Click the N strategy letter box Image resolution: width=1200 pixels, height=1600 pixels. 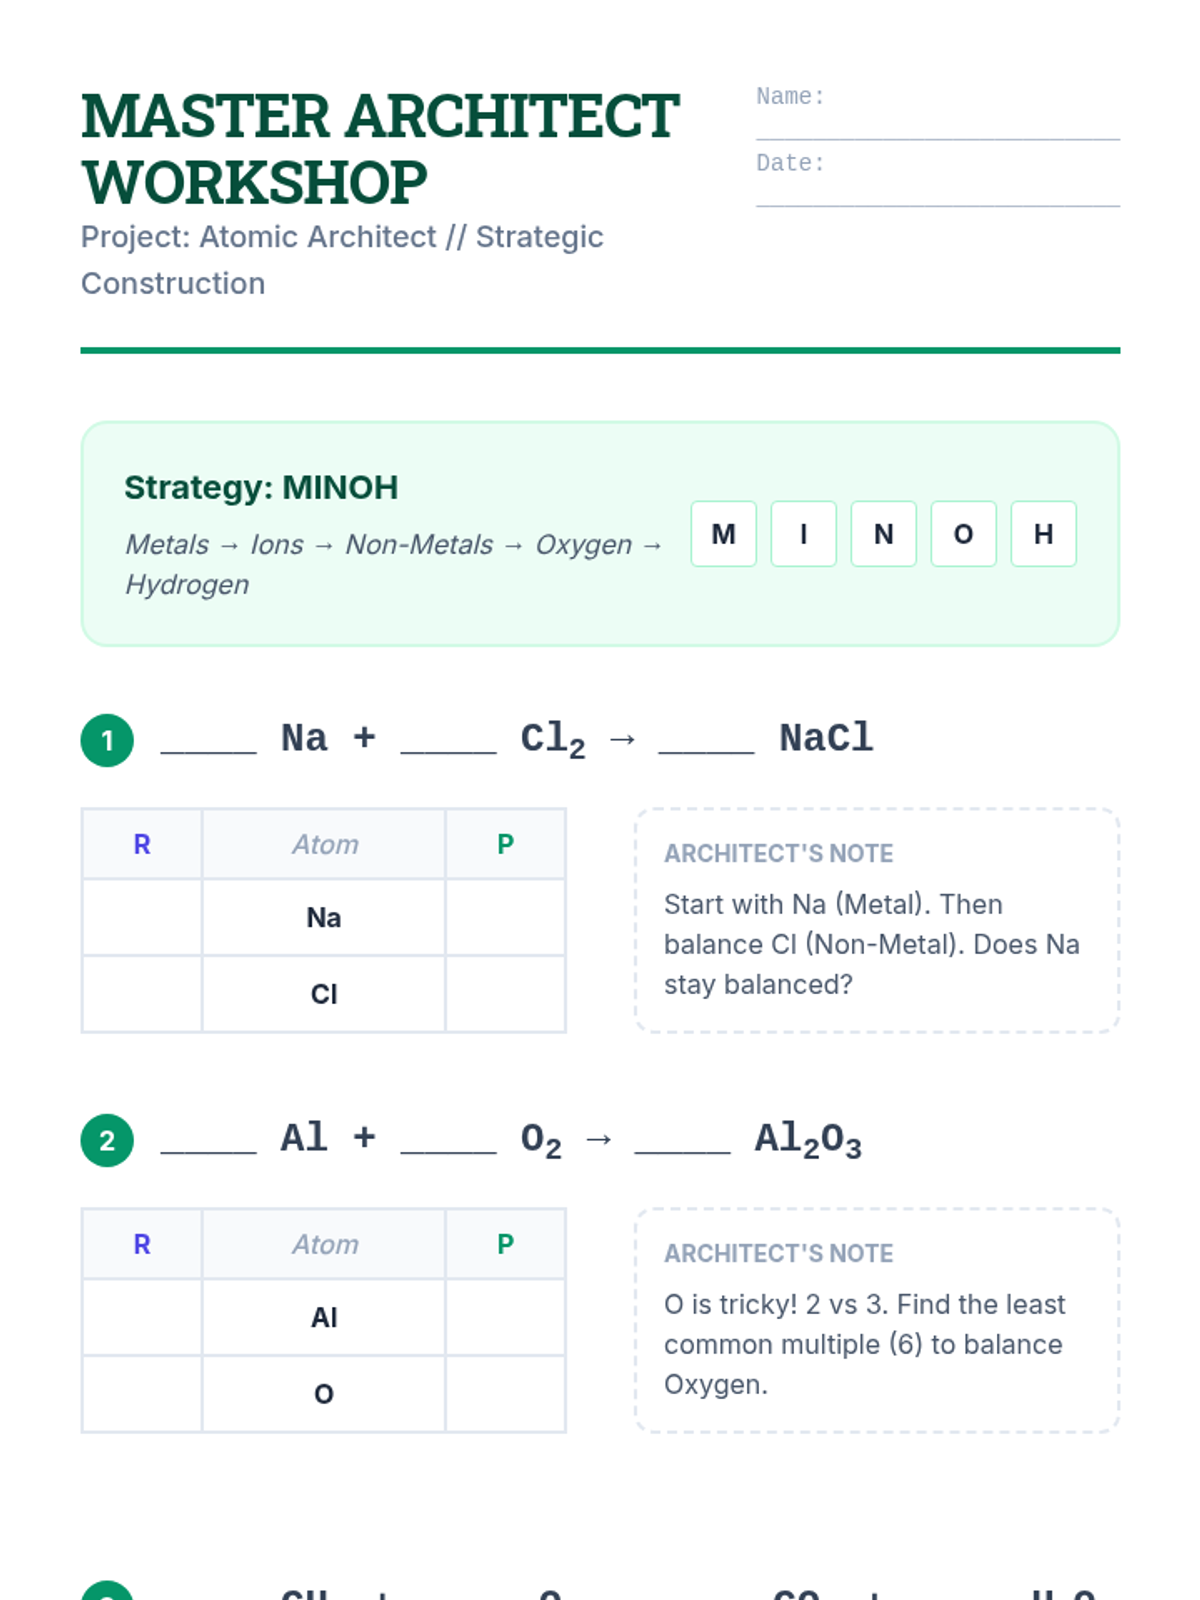883,534
